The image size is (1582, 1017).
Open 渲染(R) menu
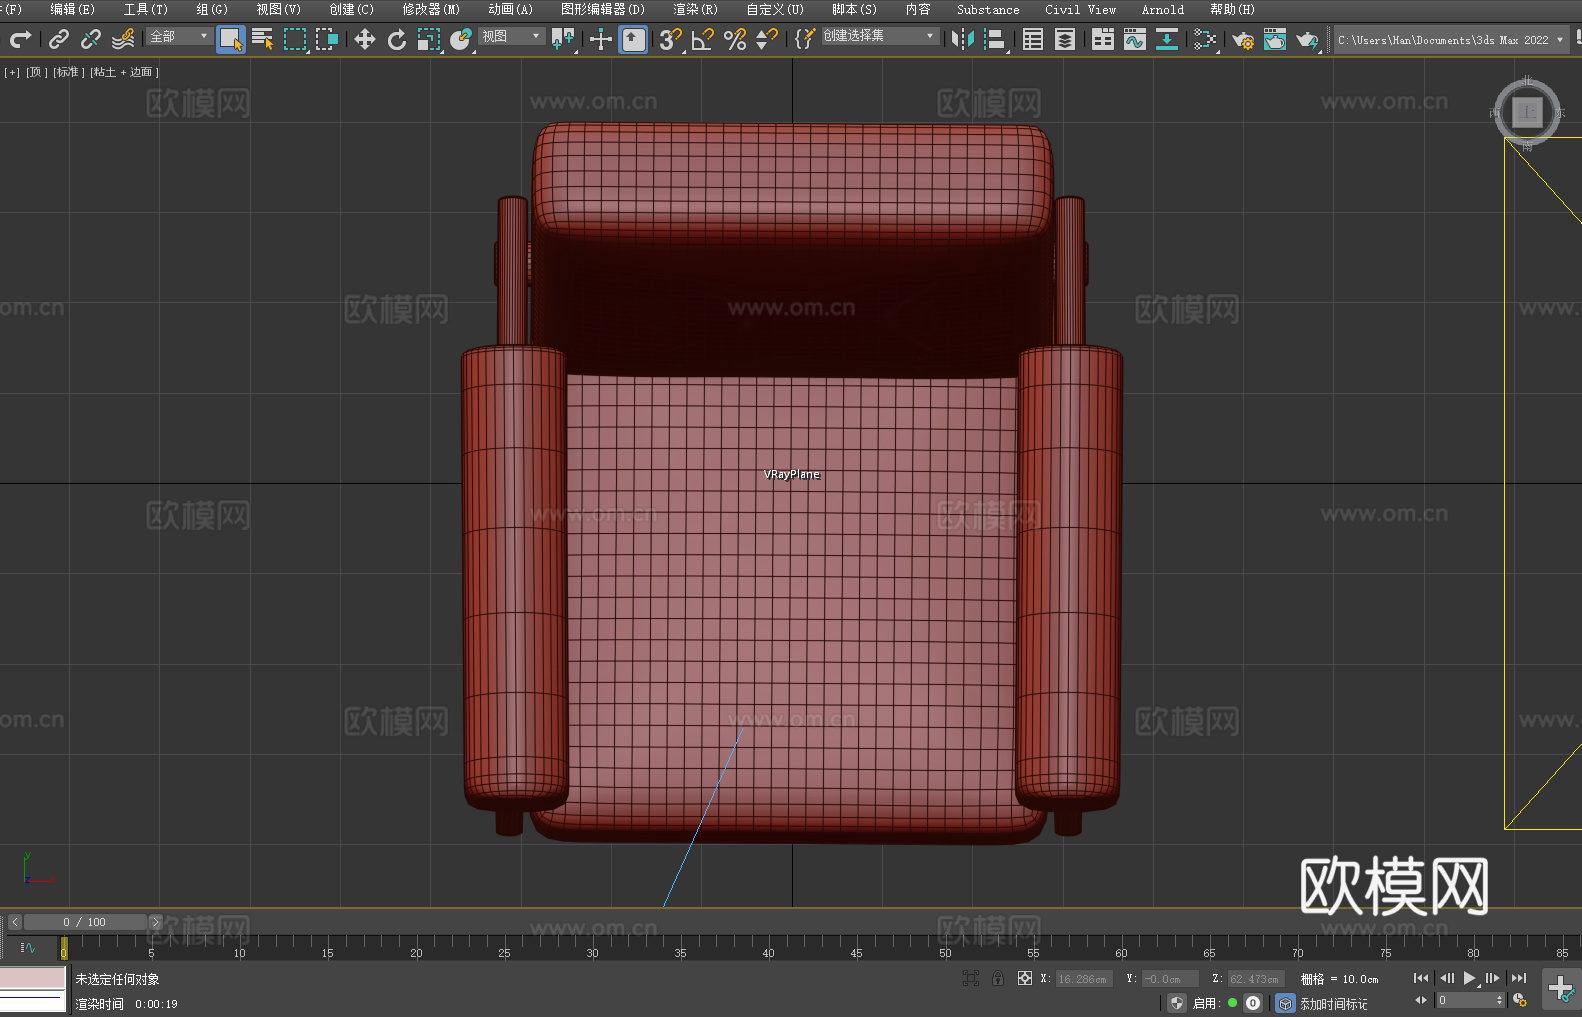[x=695, y=9]
